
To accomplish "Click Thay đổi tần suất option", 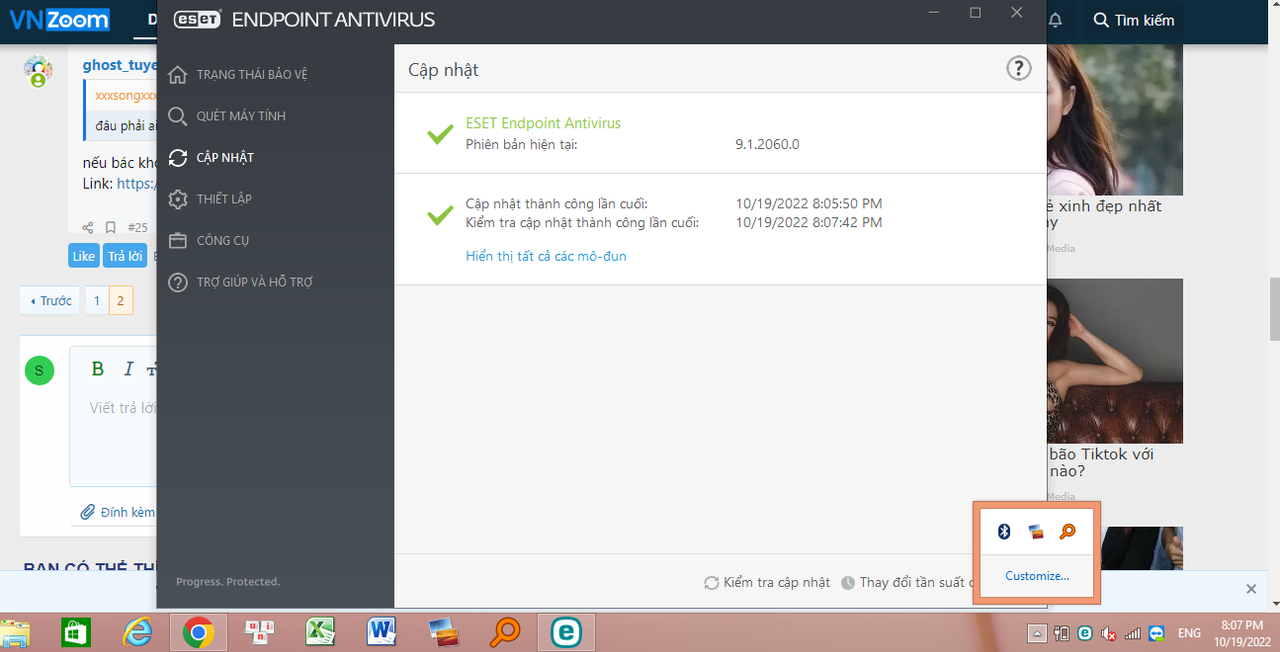I will [x=907, y=582].
